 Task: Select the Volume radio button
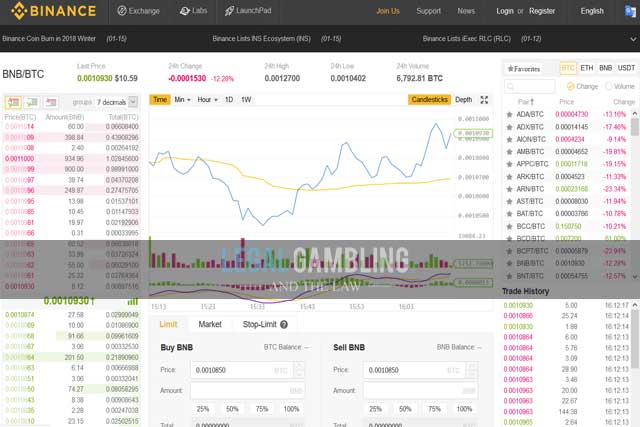[609, 87]
